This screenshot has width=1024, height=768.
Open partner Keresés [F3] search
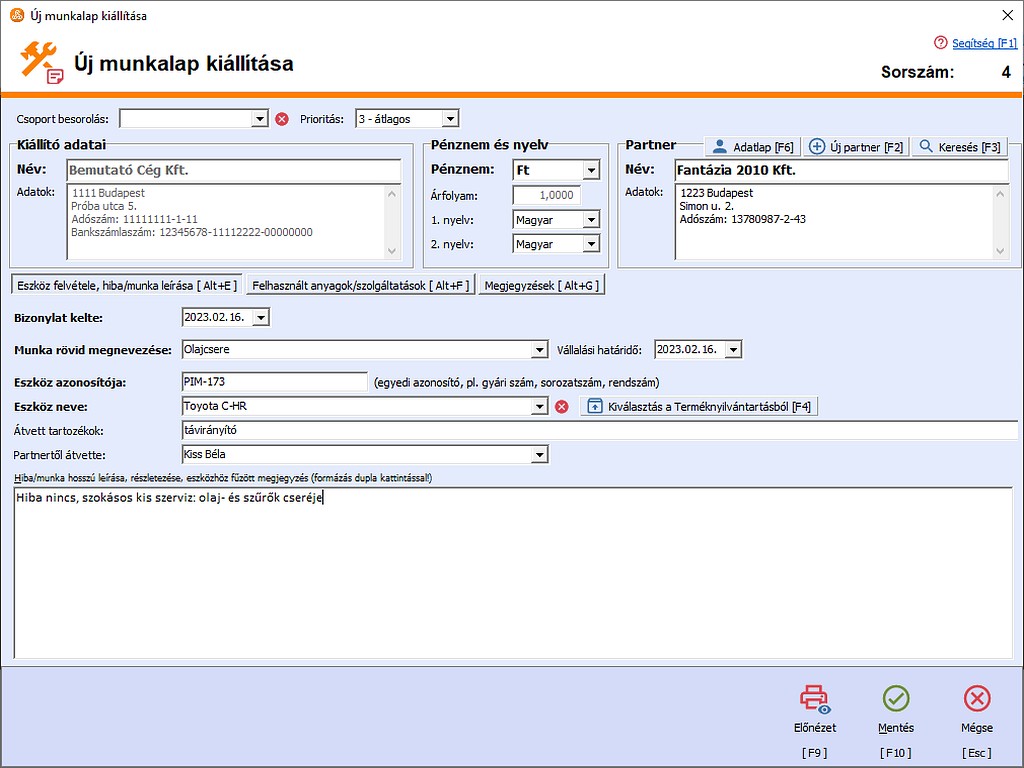[x=960, y=147]
